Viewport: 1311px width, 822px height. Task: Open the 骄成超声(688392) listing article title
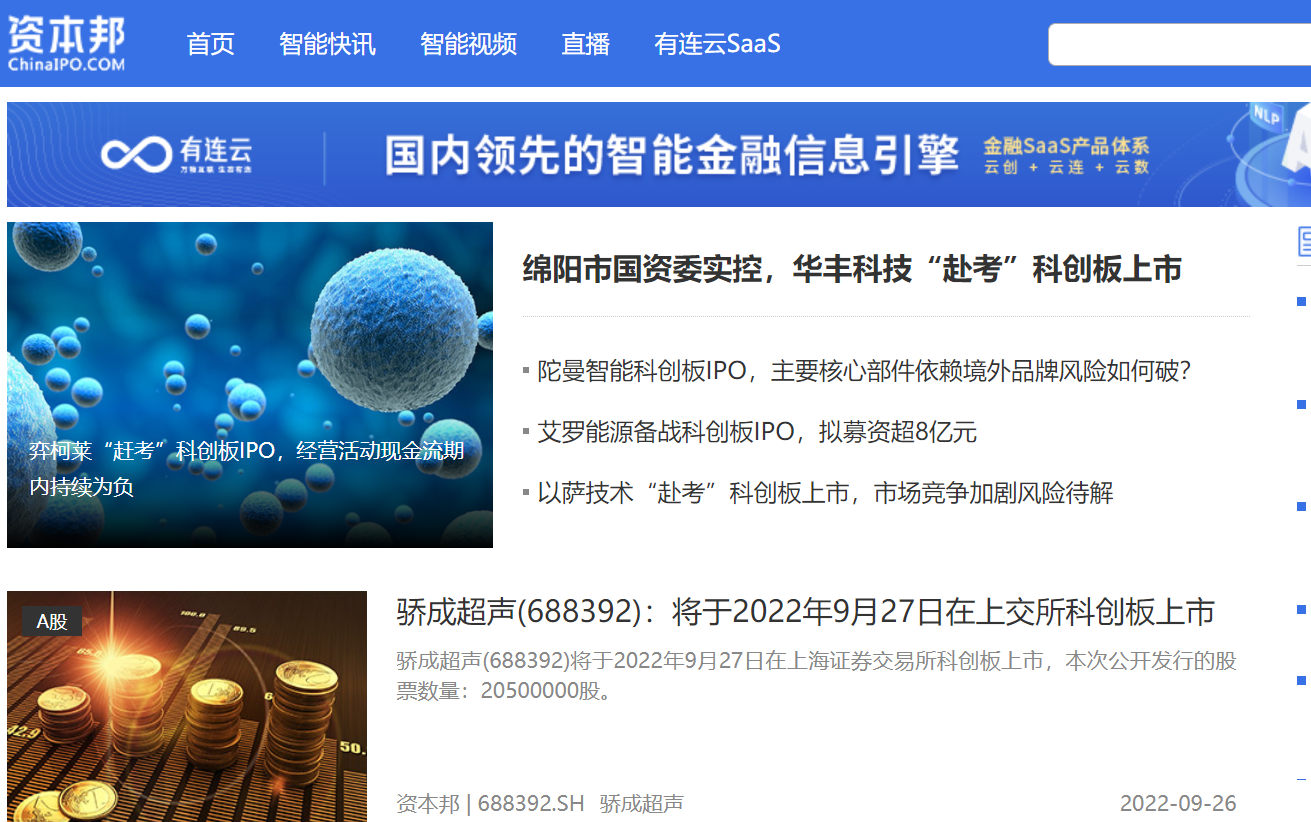805,612
